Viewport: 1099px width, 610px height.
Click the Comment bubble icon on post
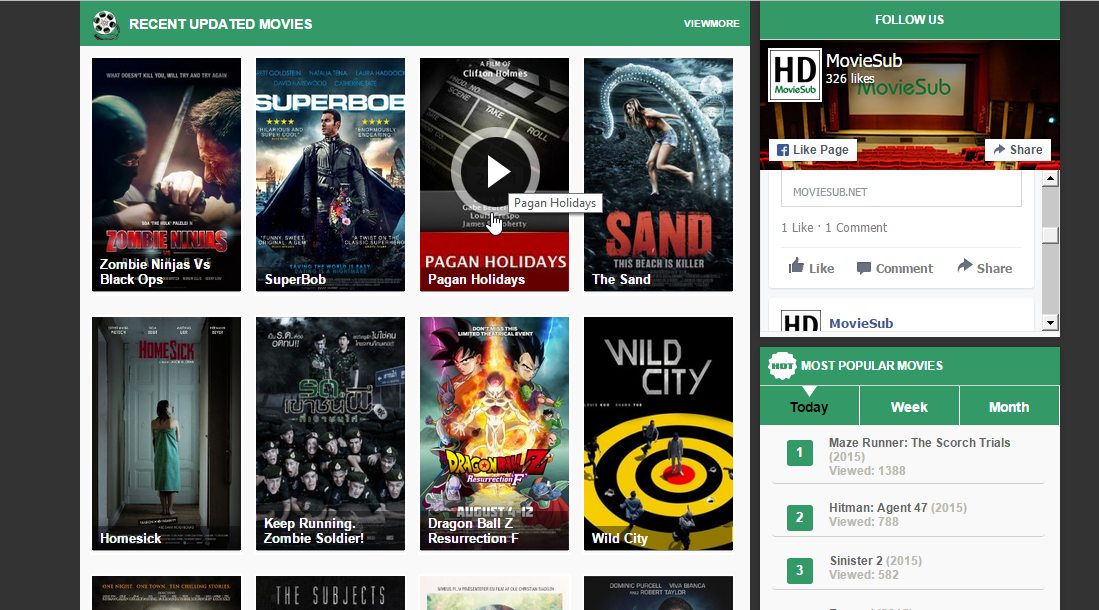pyautogui.click(x=864, y=268)
